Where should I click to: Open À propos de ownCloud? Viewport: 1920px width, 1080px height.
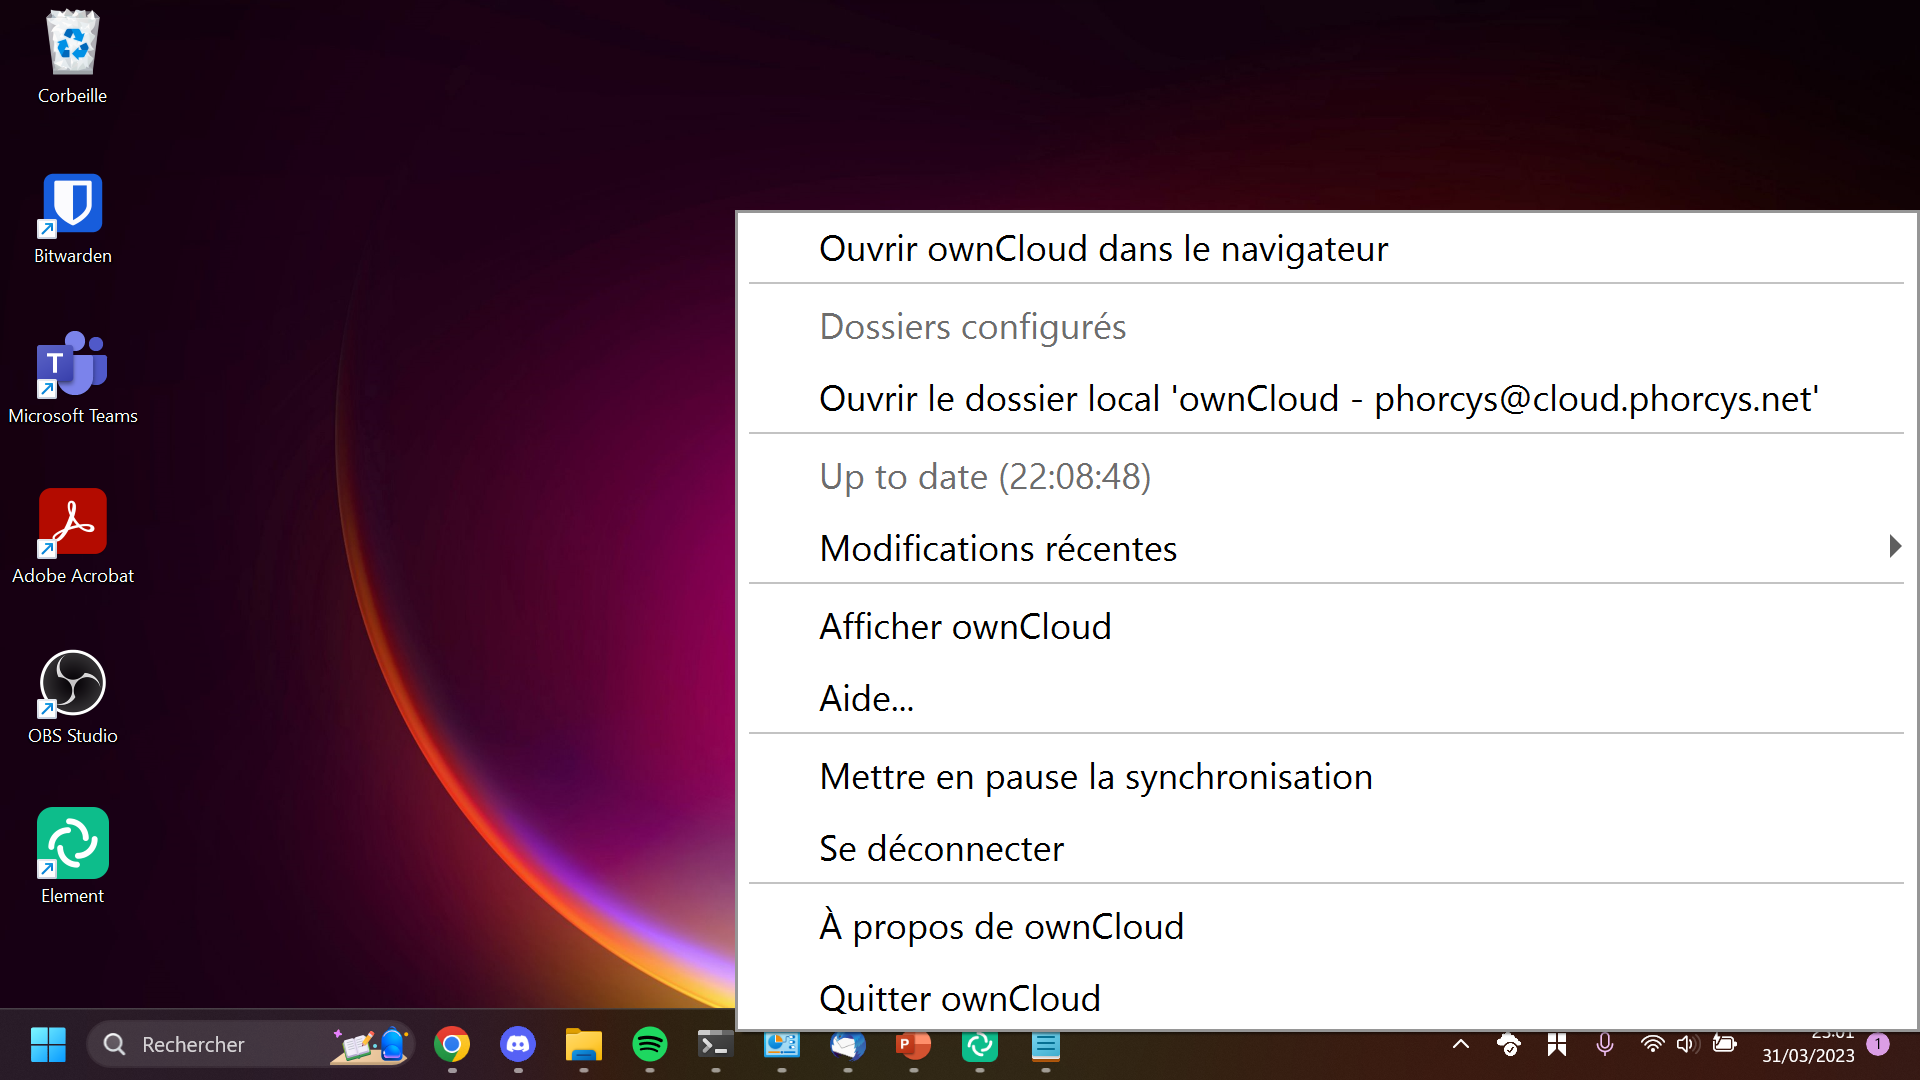point(1326,926)
